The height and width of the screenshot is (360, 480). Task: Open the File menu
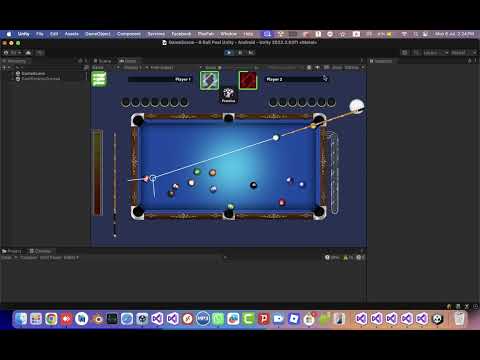point(40,34)
